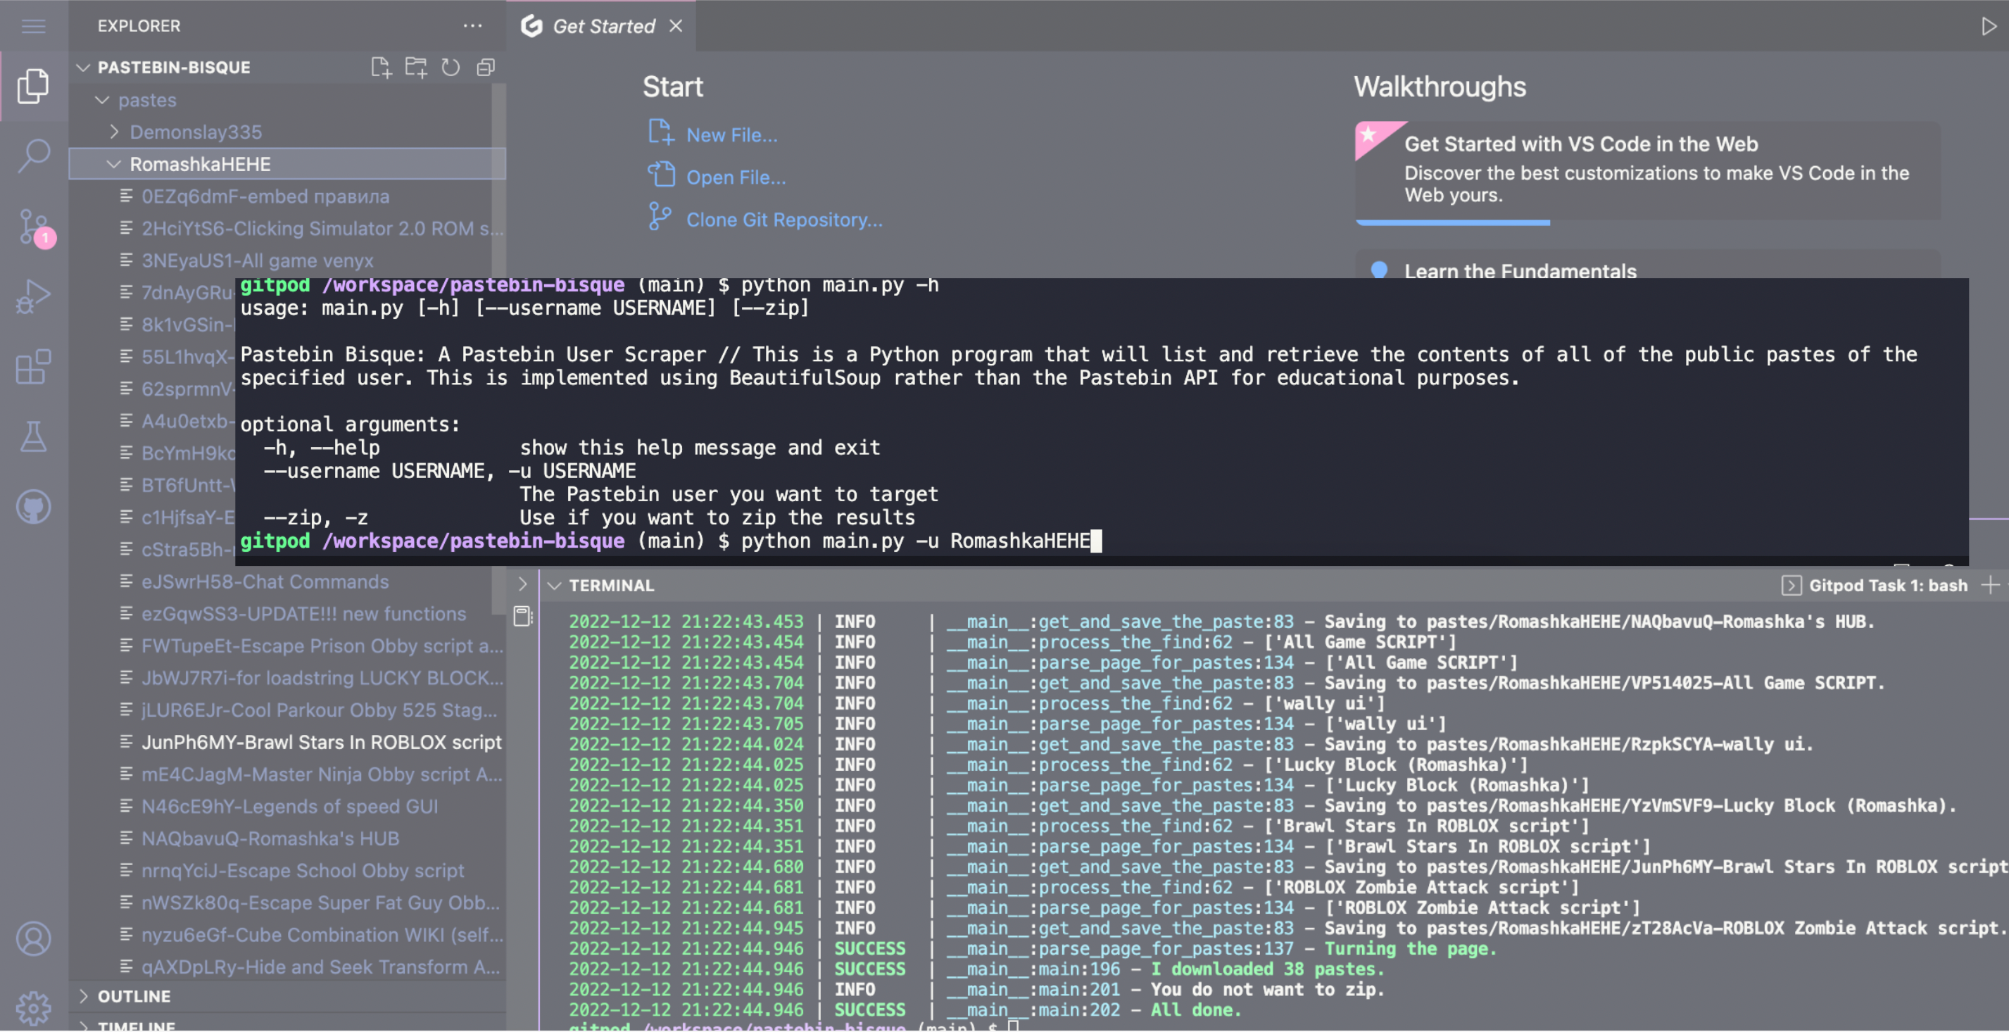Click the New File icon in explorer header
2009x1032 pixels.
click(x=380, y=67)
